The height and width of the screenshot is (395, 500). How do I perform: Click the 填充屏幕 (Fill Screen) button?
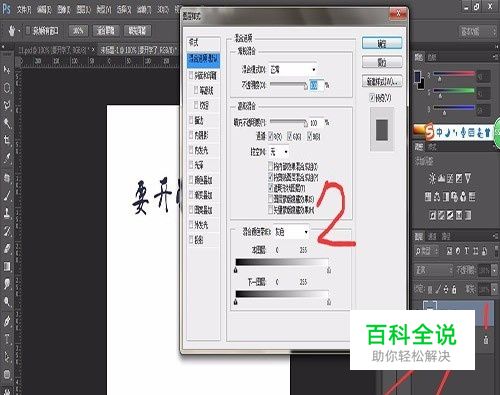pyautogui.click(x=137, y=31)
